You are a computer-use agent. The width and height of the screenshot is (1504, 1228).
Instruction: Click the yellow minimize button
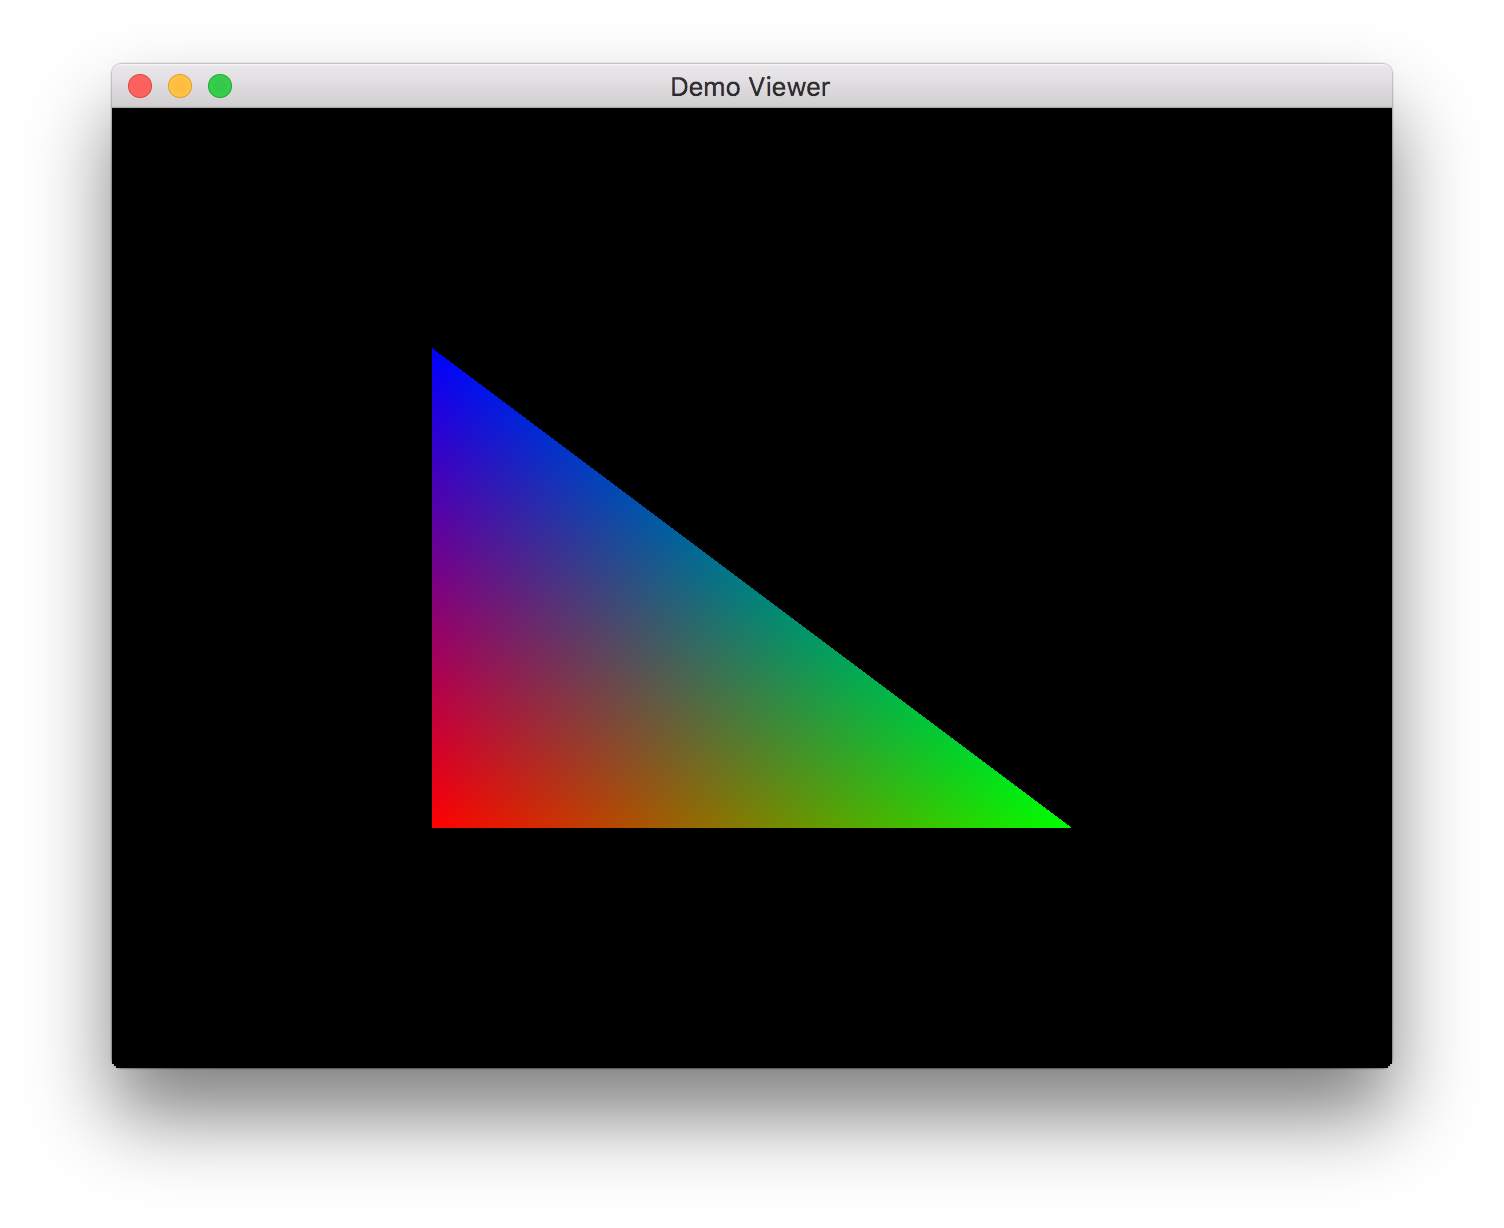[x=180, y=87]
